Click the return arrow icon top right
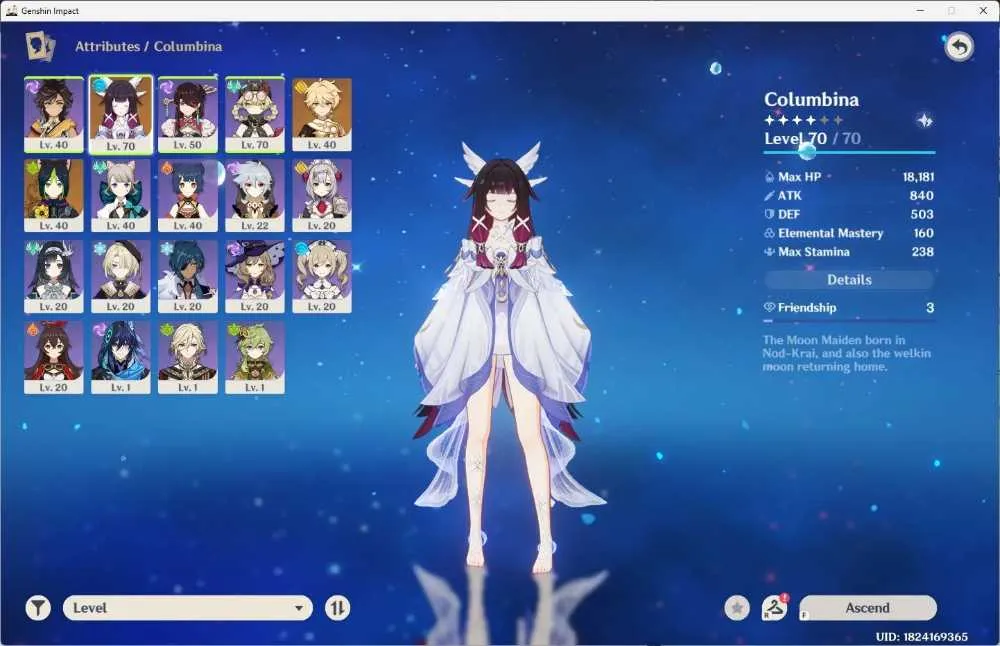Viewport: 1000px width, 646px height. coord(959,47)
